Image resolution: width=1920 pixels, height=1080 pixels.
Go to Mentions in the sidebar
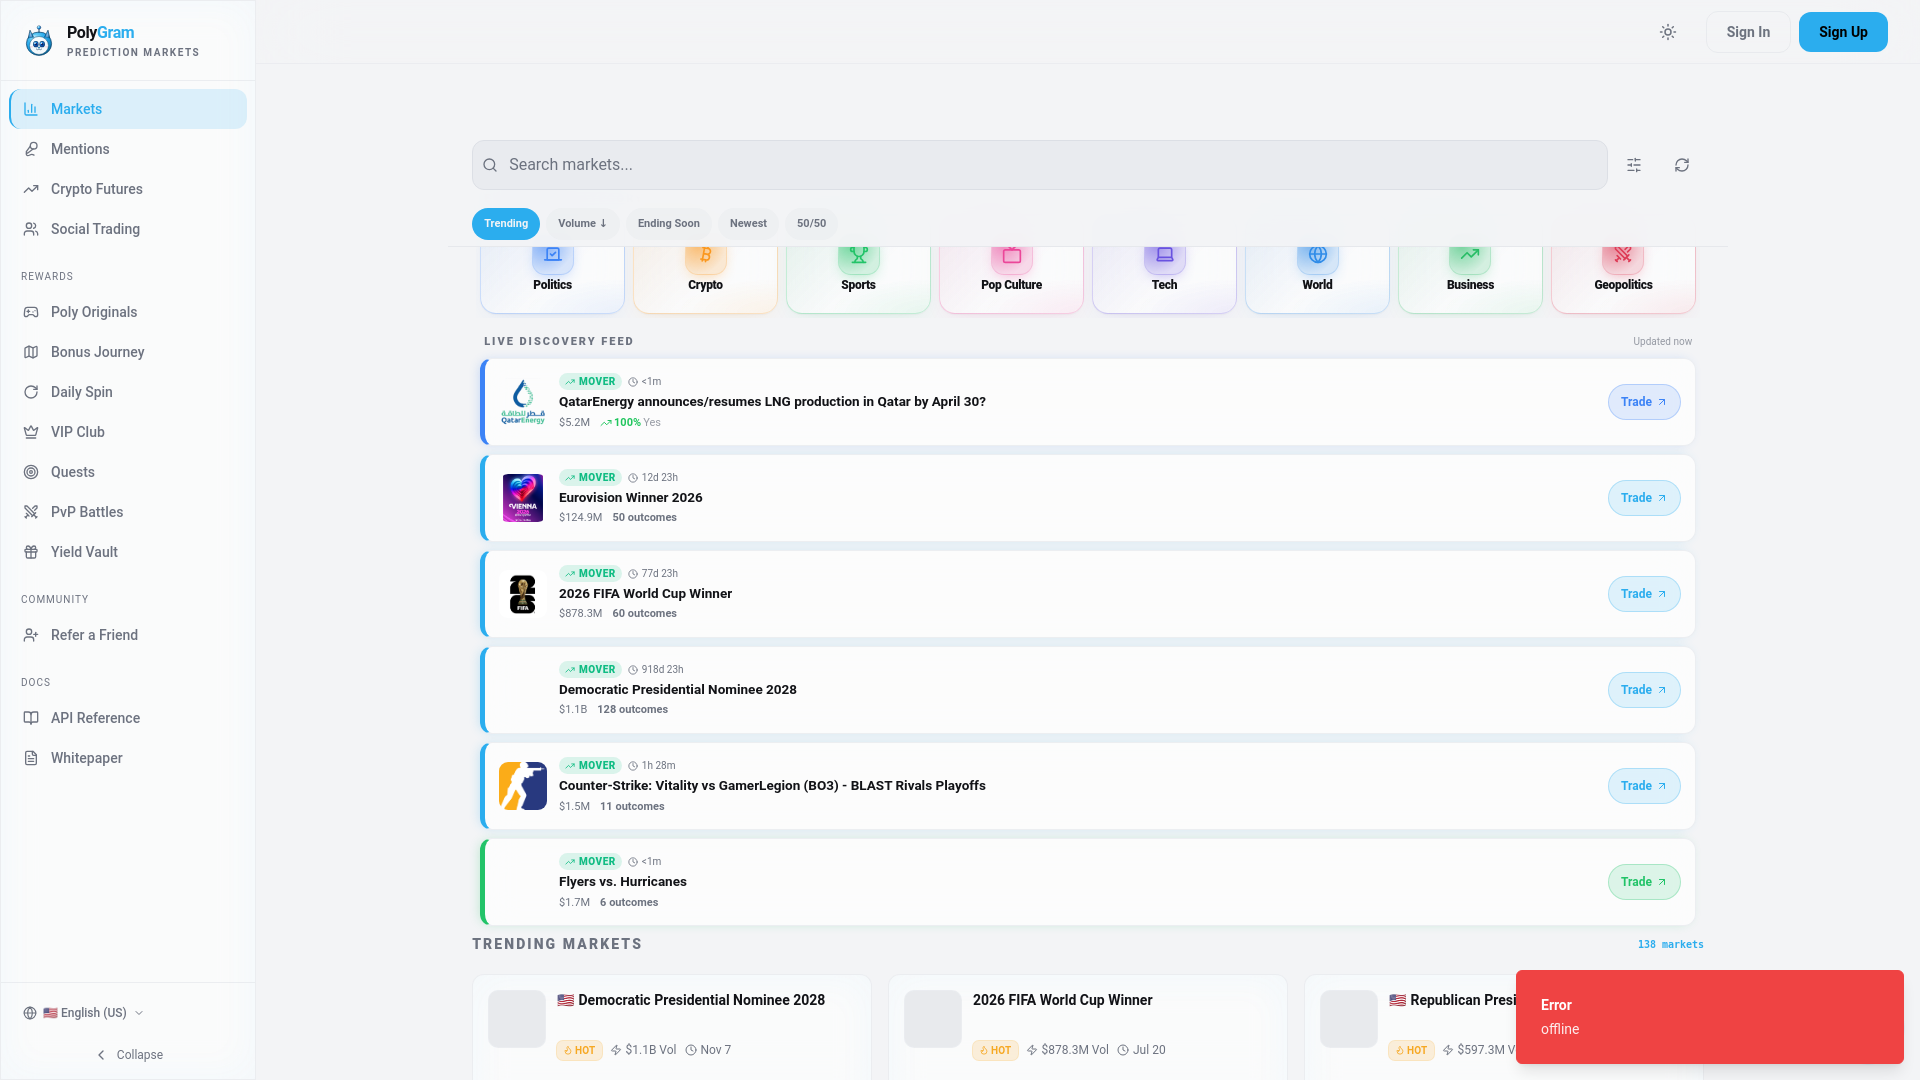128,149
